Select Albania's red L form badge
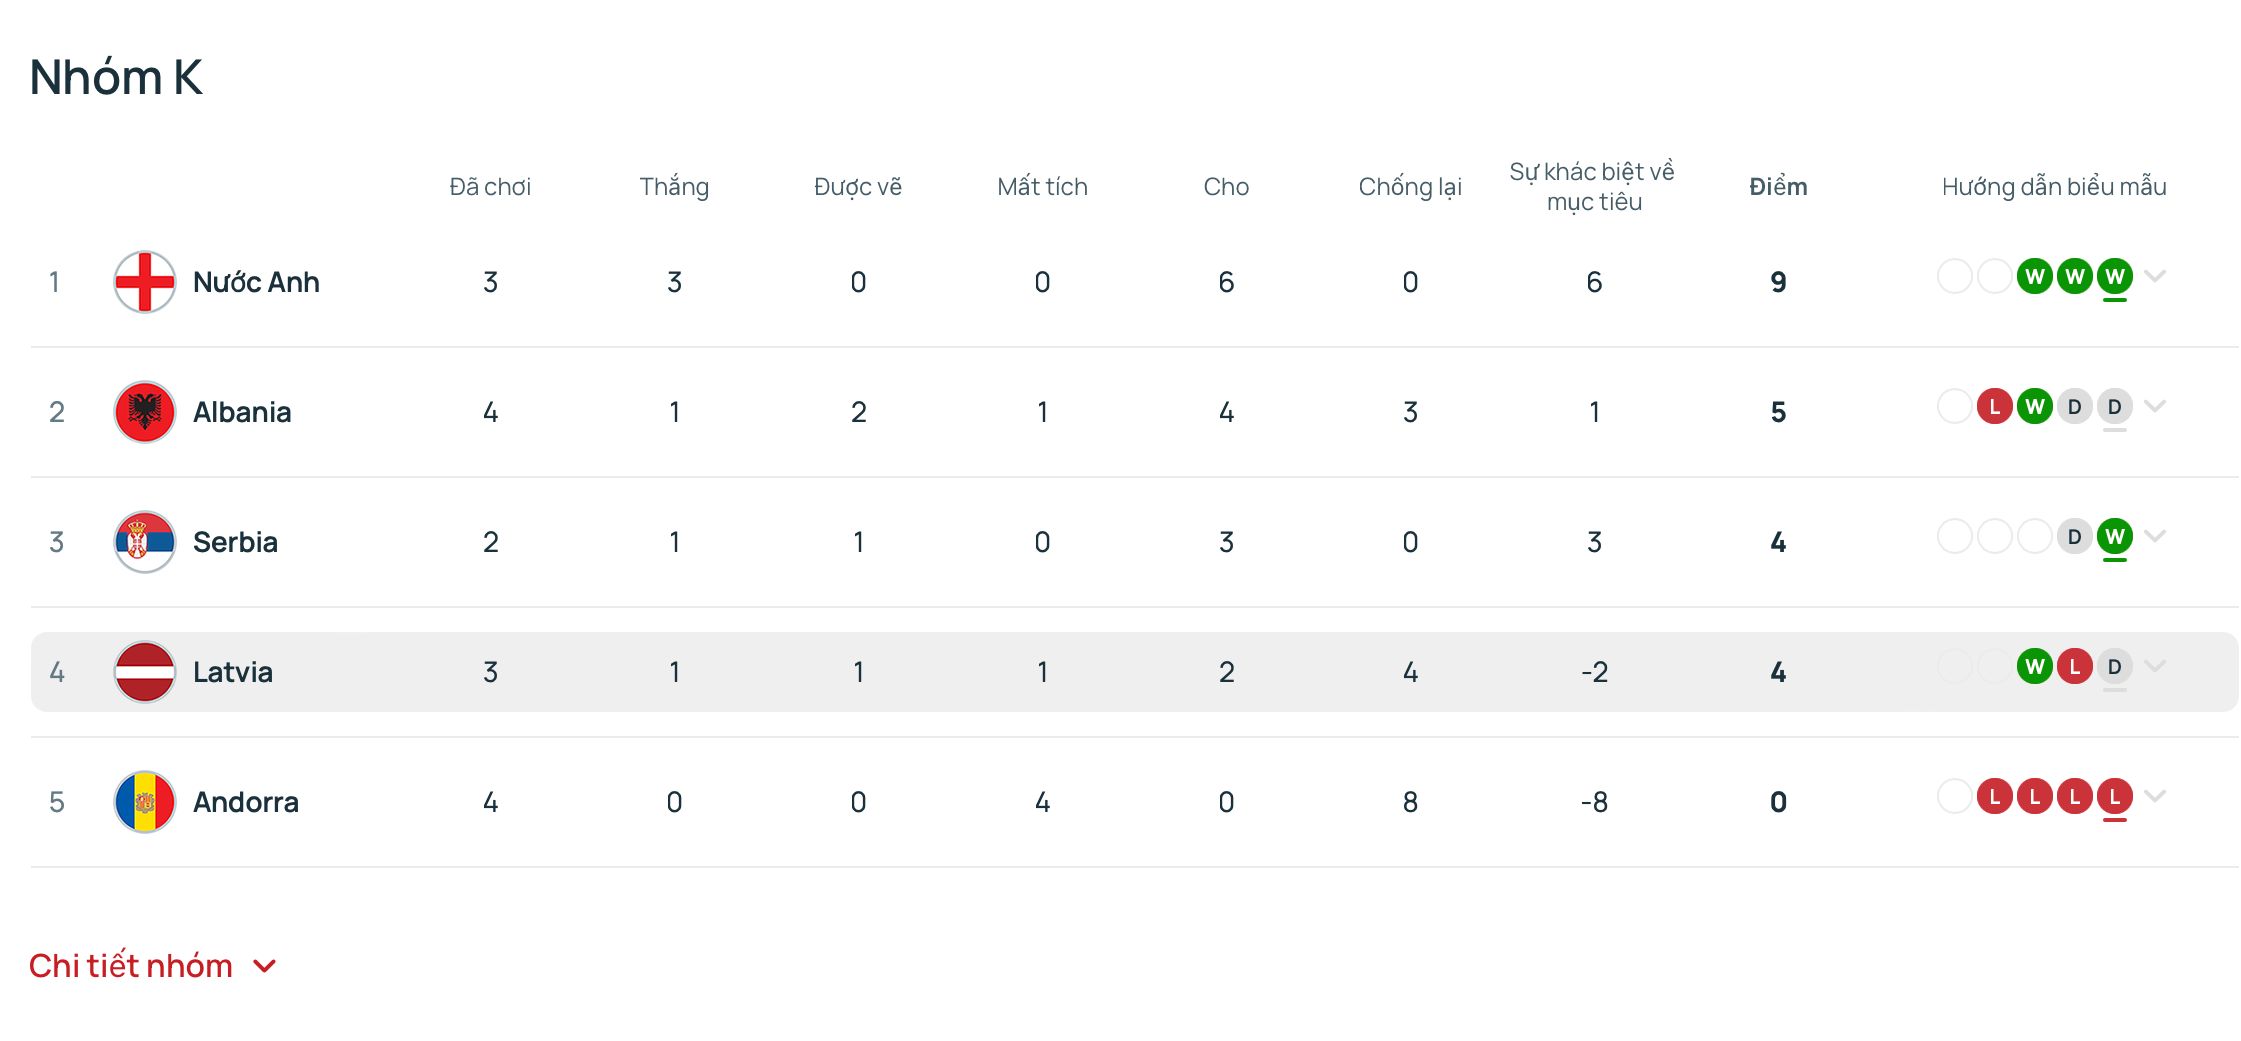The image size is (2241, 1041). pos(1994,407)
